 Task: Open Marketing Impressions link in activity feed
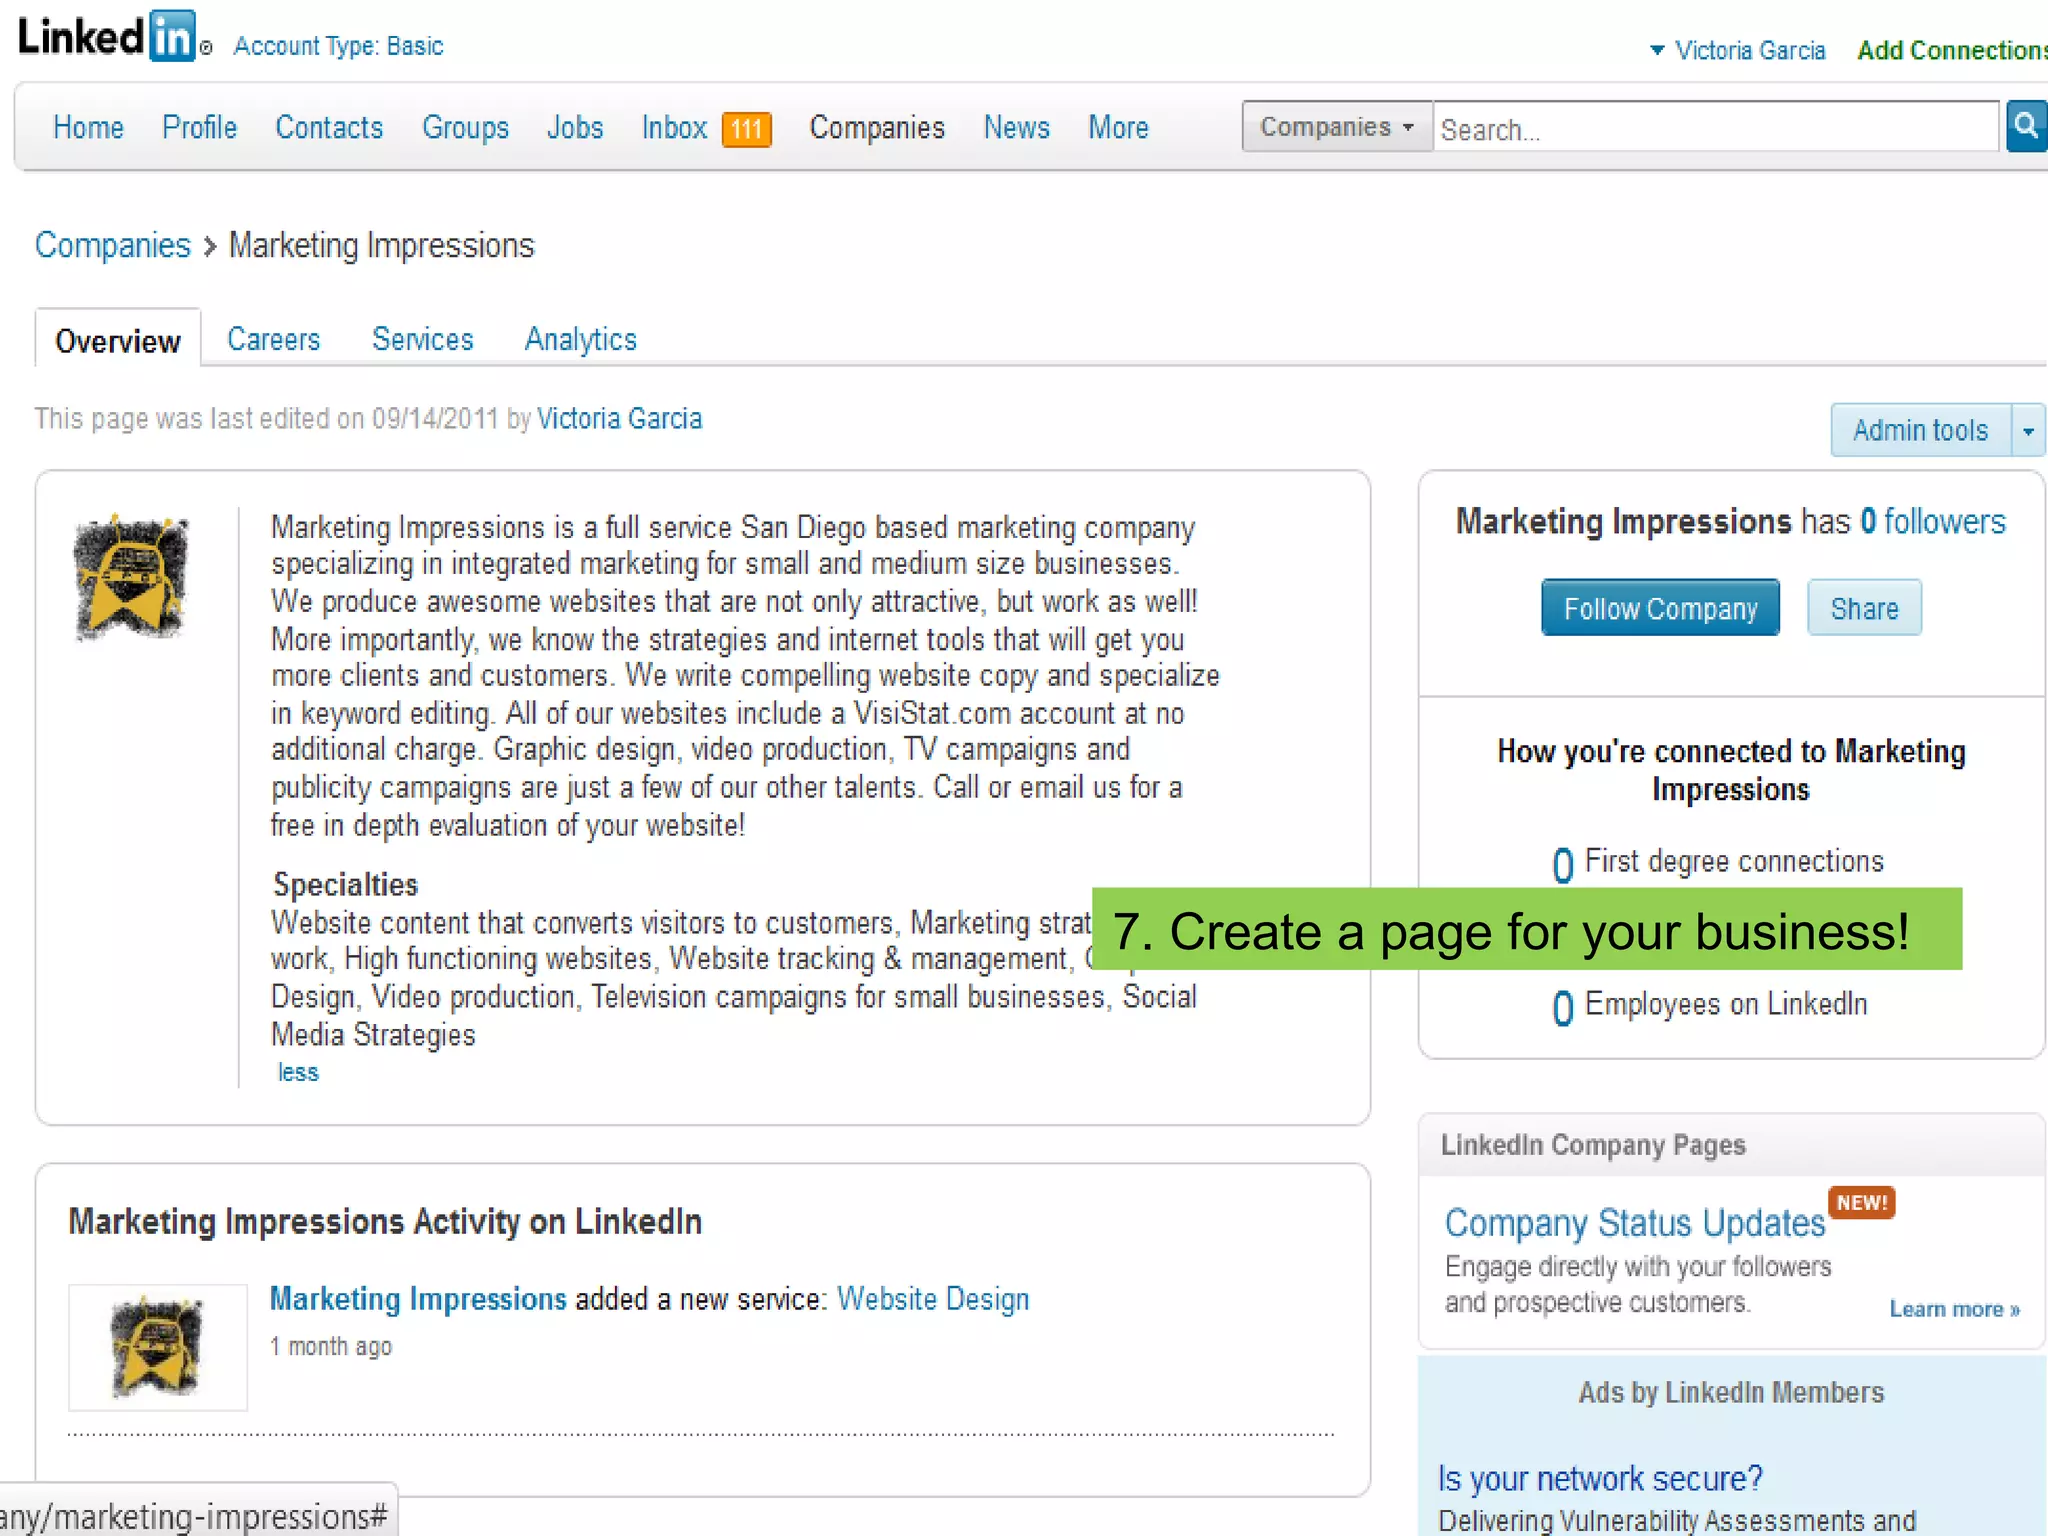click(x=418, y=1299)
